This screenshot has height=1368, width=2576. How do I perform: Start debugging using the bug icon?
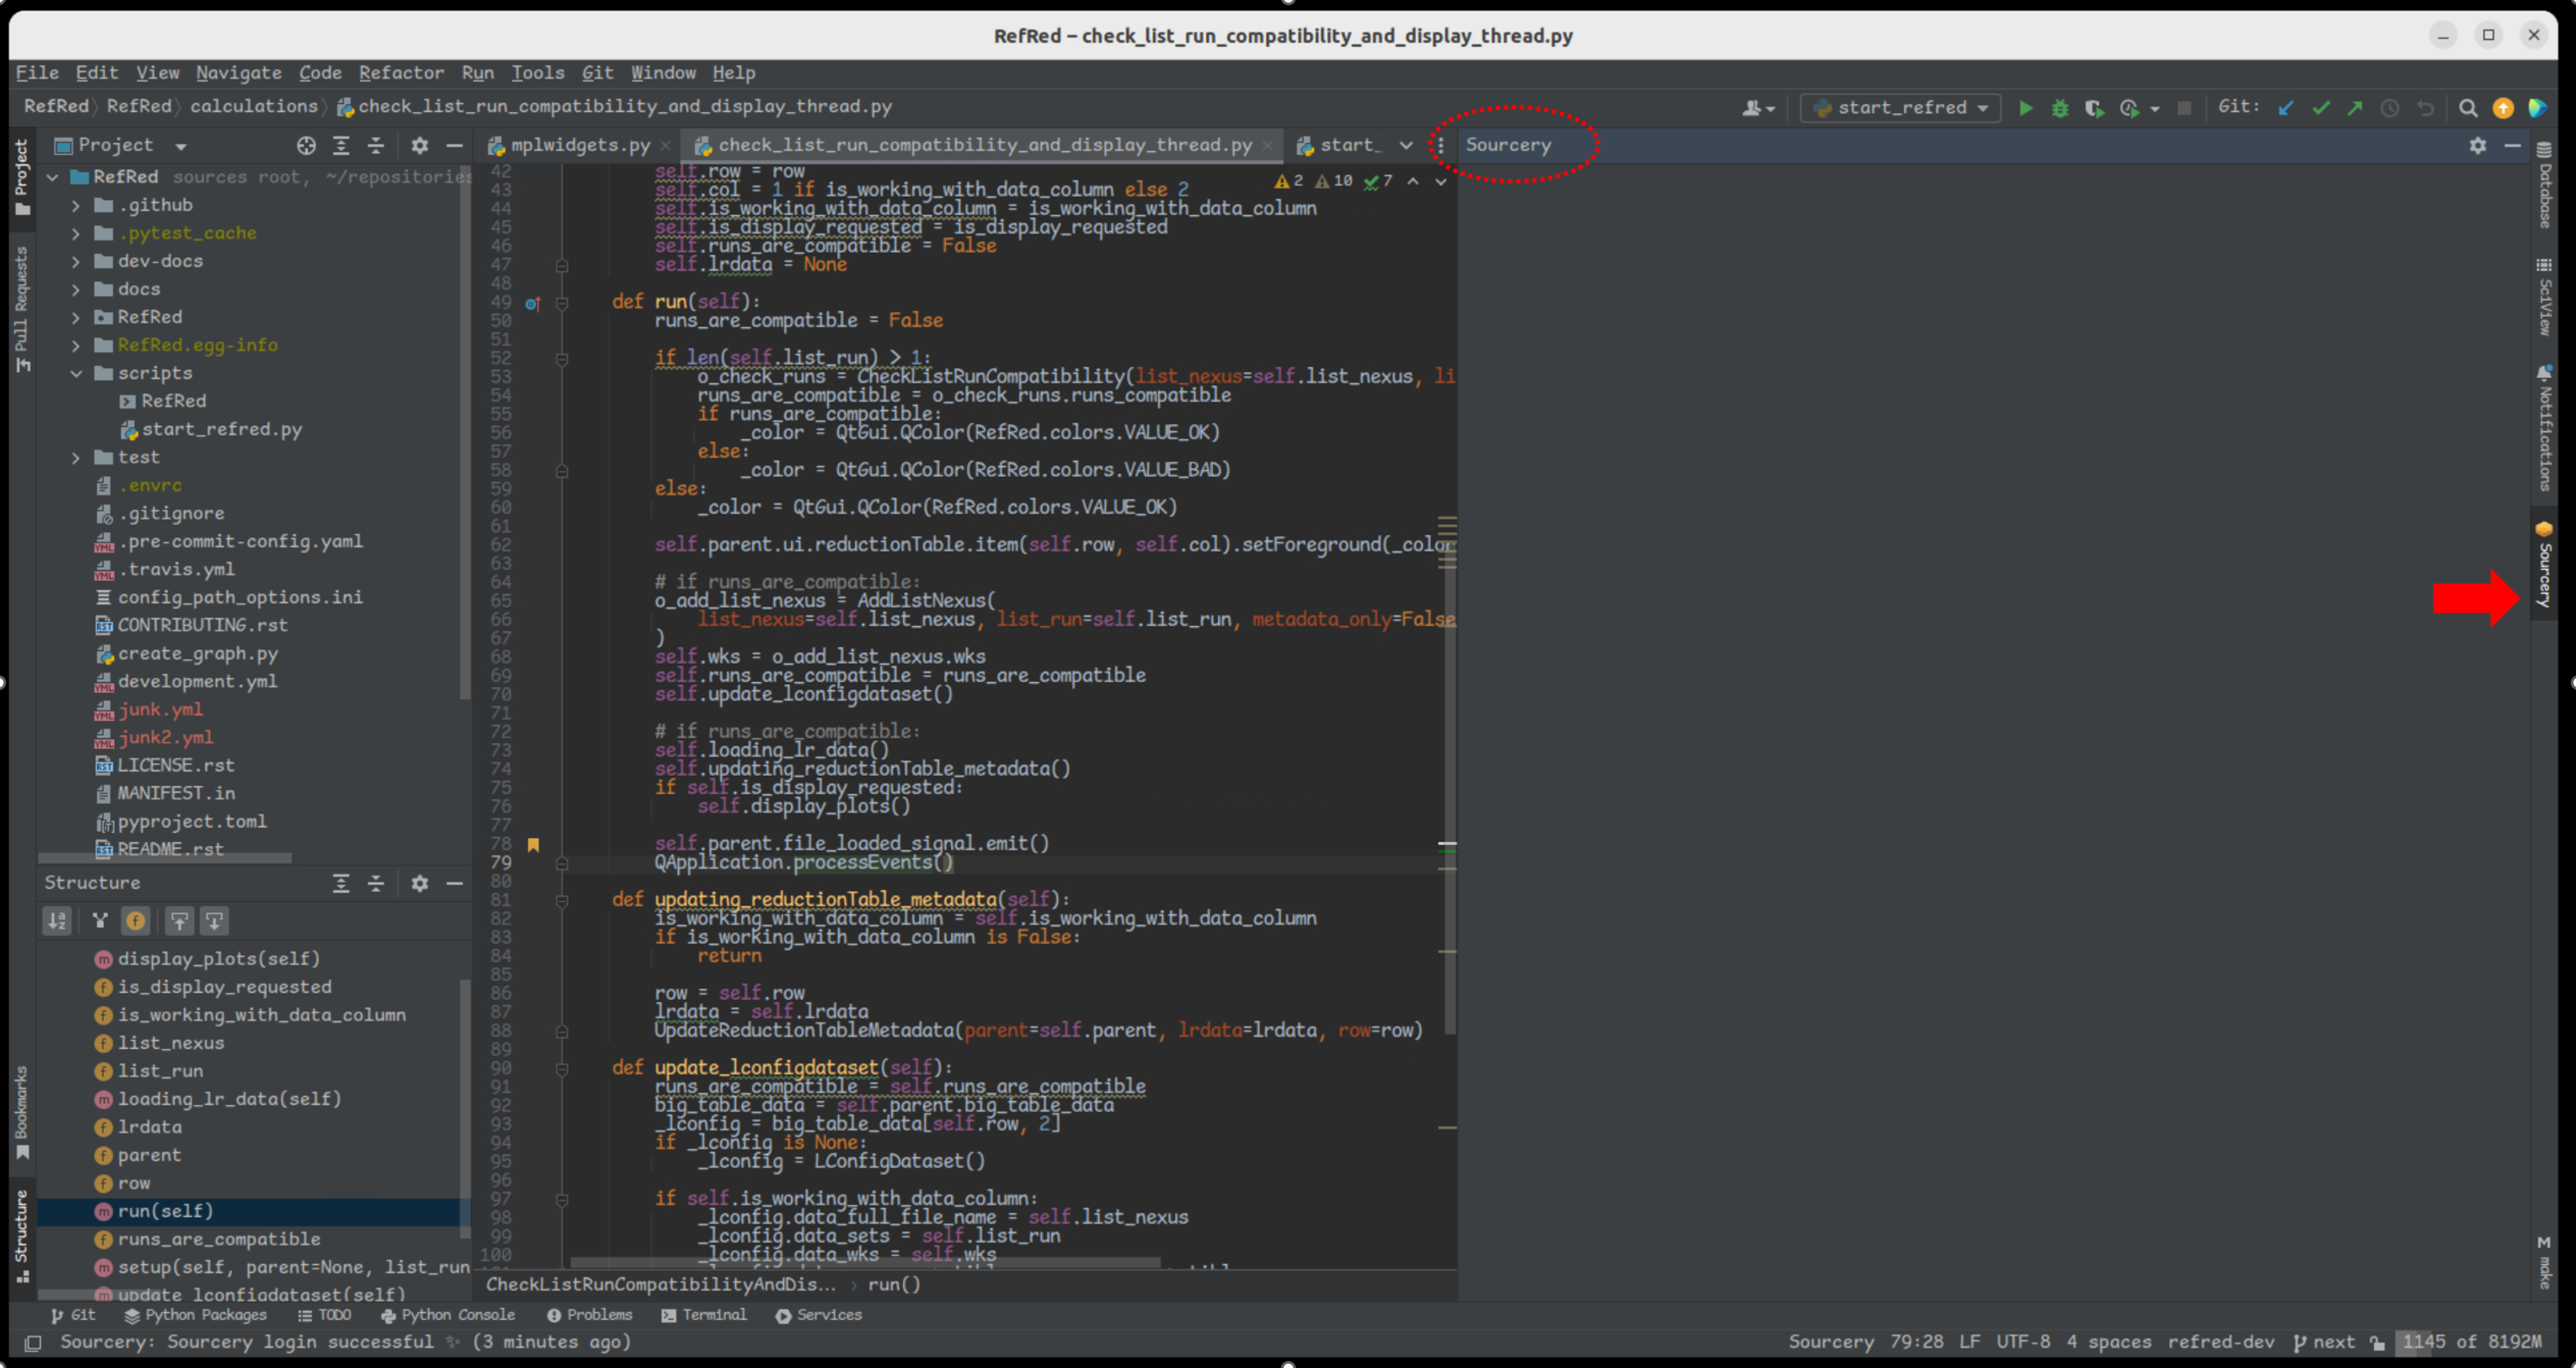coord(2059,108)
